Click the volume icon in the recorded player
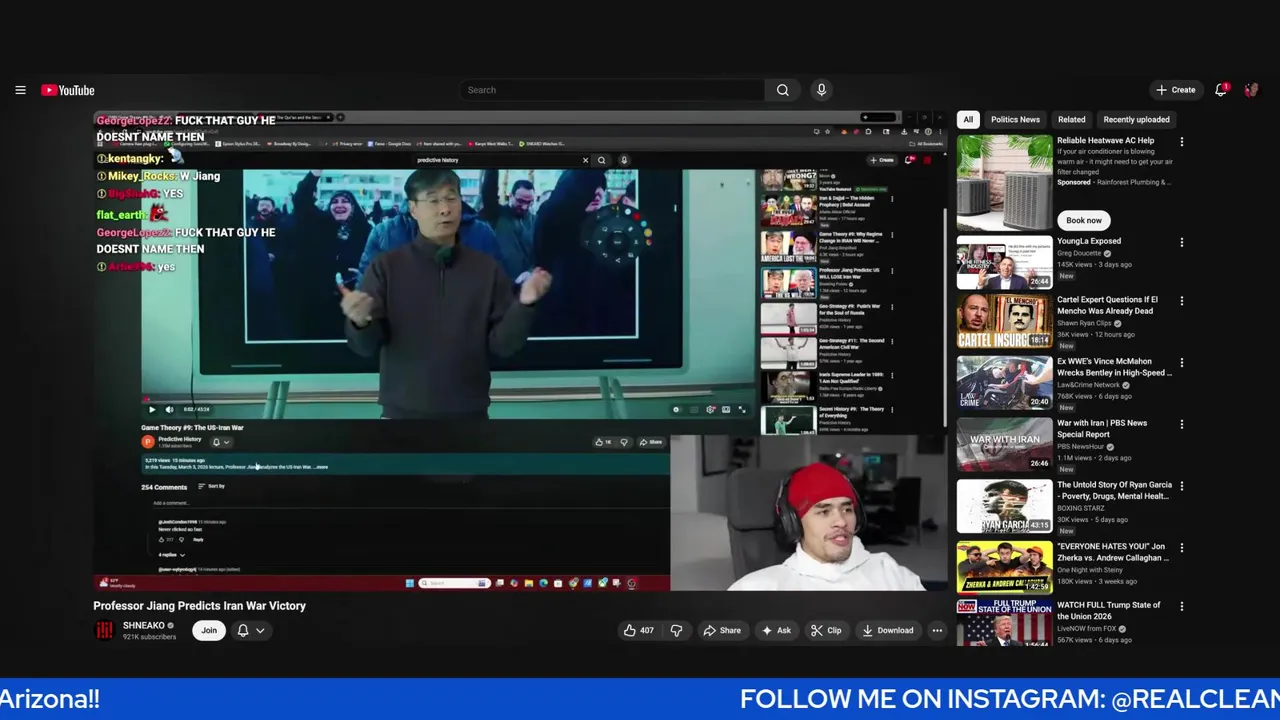The height and width of the screenshot is (720, 1280). tap(169, 409)
